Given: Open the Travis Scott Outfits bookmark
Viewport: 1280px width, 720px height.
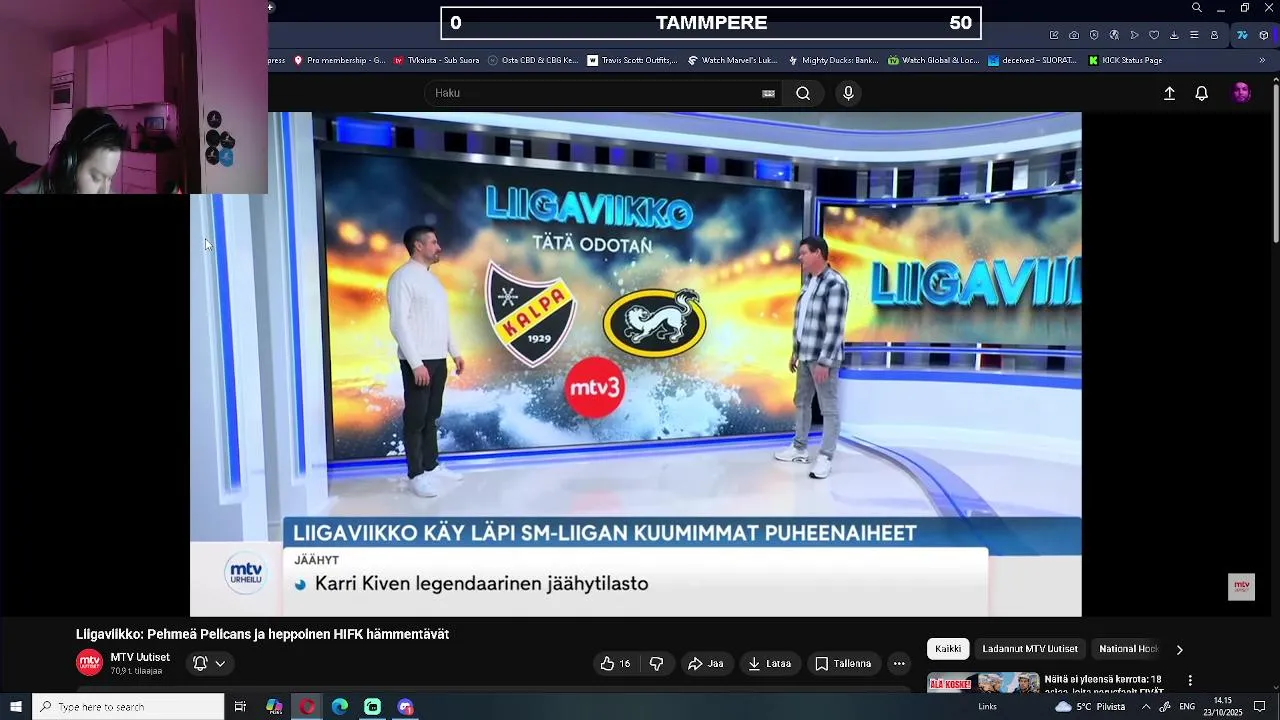Looking at the screenshot, I should click(632, 60).
